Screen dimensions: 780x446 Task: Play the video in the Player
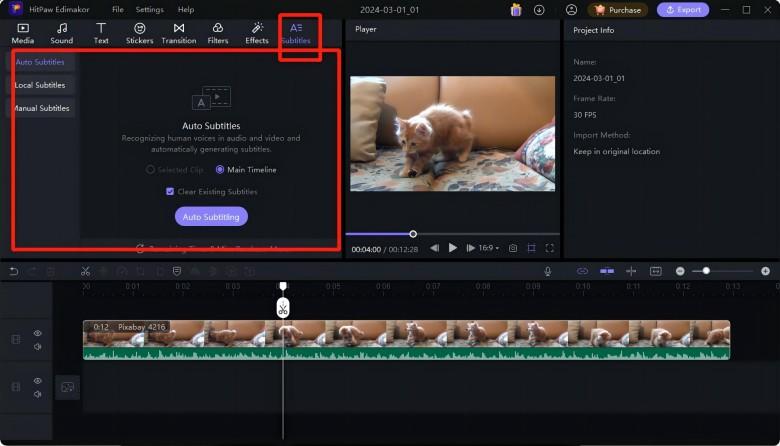pyautogui.click(x=453, y=248)
